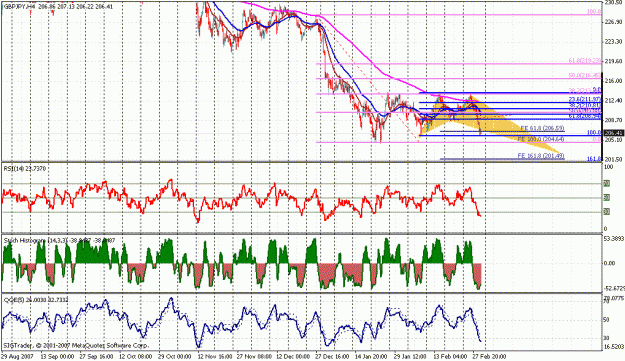Select the FE 61.8 (206.59) expansion label

coord(542,128)
